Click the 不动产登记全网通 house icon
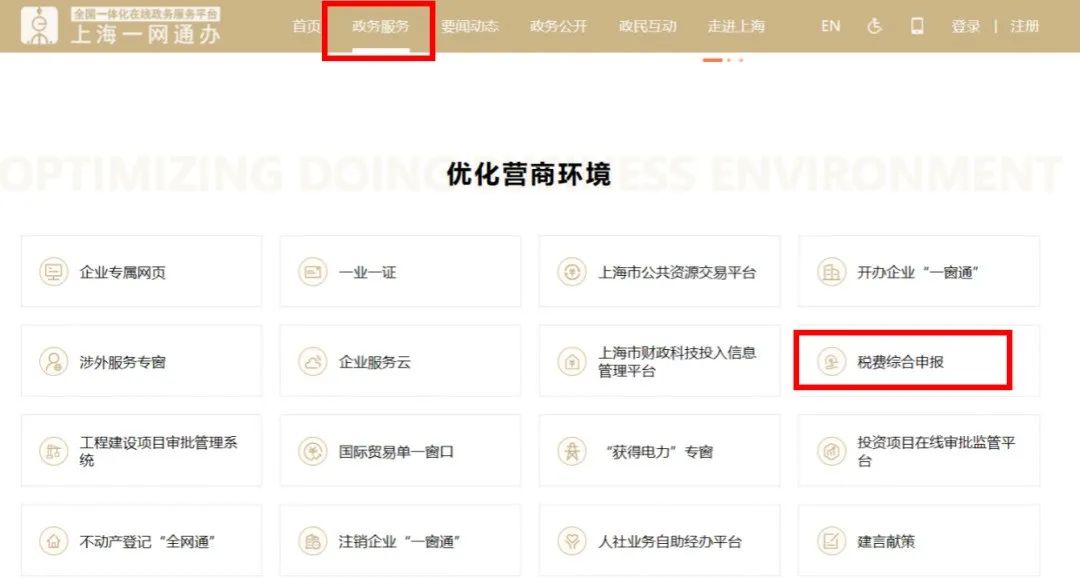1080x578 pixels. (53, 540)
